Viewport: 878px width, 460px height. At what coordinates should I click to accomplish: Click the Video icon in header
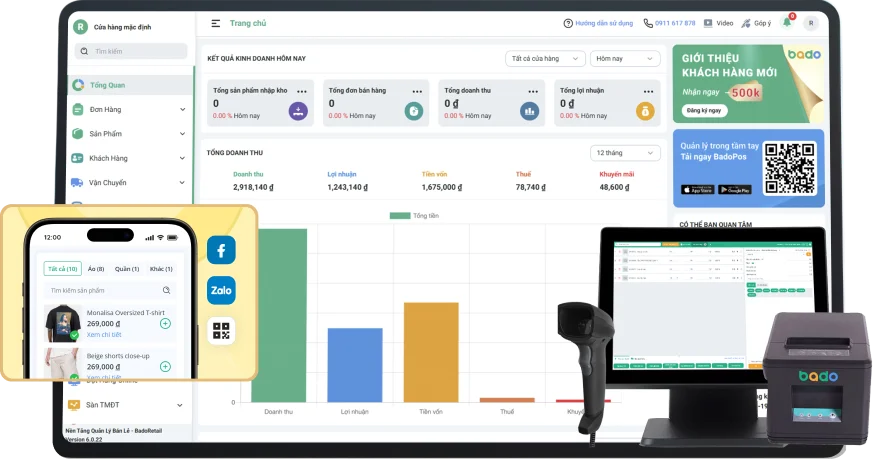(x=708, y=24)
